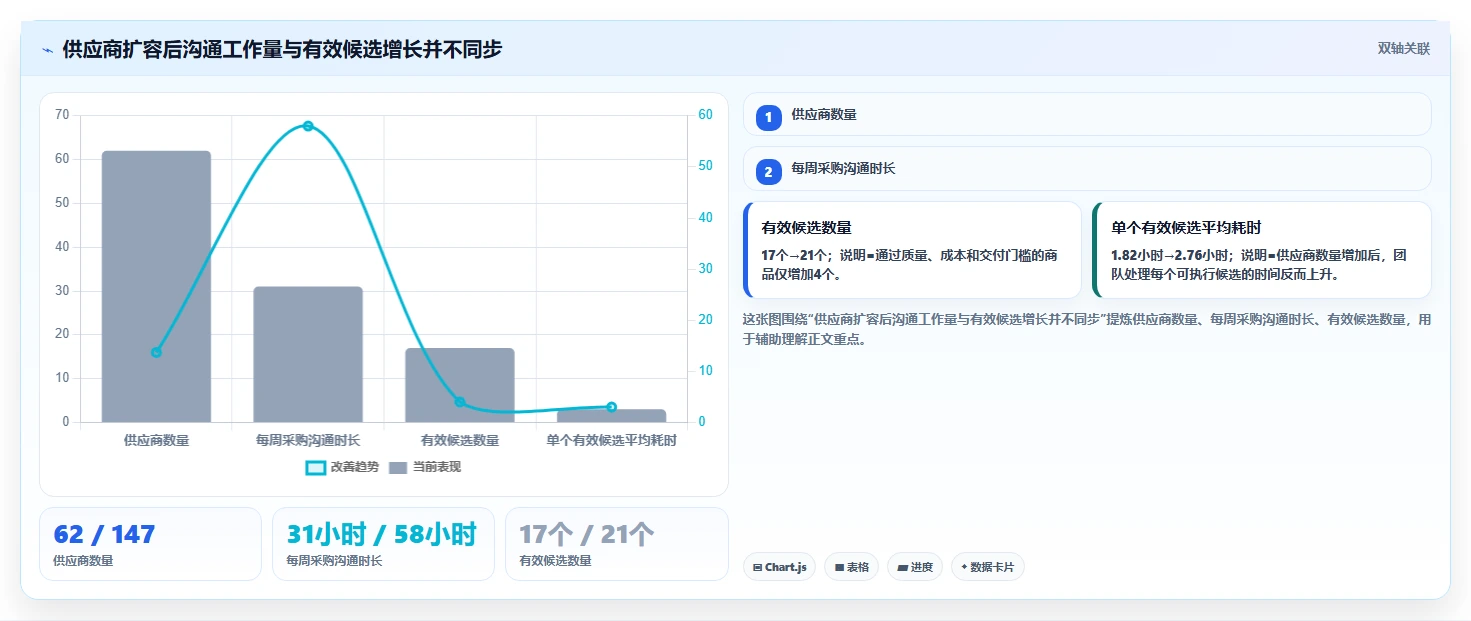
Task: Click the 单个有效候选平均耗时 detail card
Action: (1262, 250)
